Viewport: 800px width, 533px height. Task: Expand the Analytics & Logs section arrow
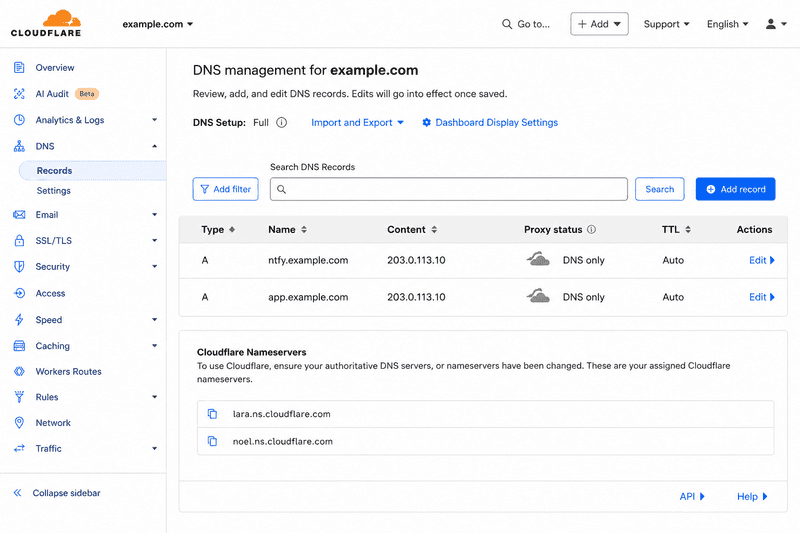click(x=155, y=120)
